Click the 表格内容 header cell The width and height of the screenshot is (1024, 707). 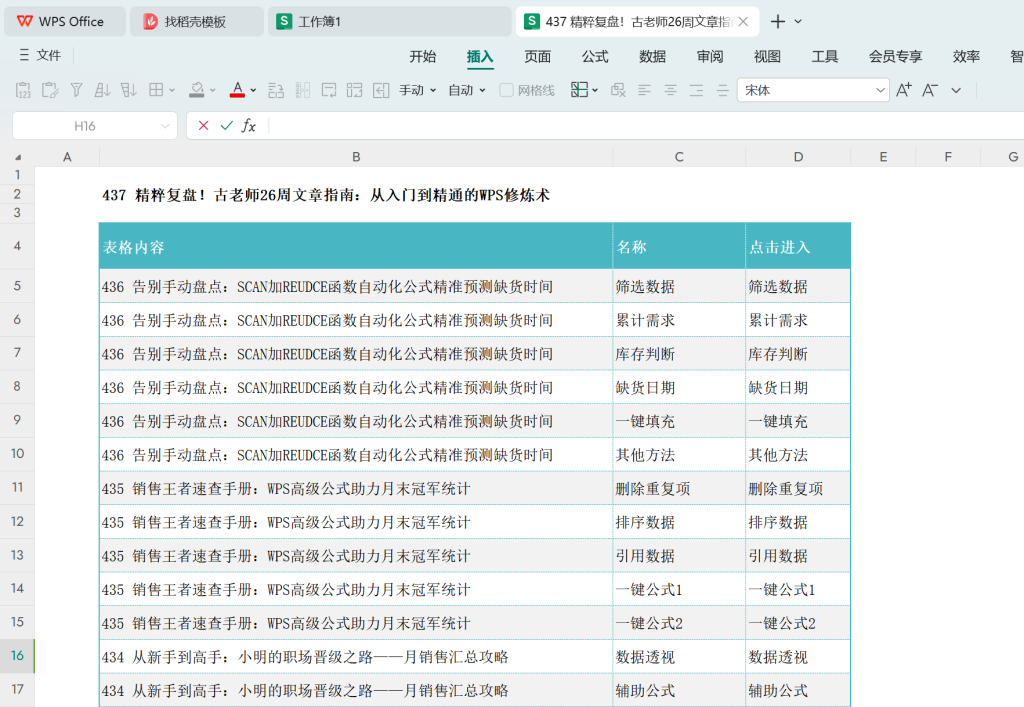[x=356, y=246]
